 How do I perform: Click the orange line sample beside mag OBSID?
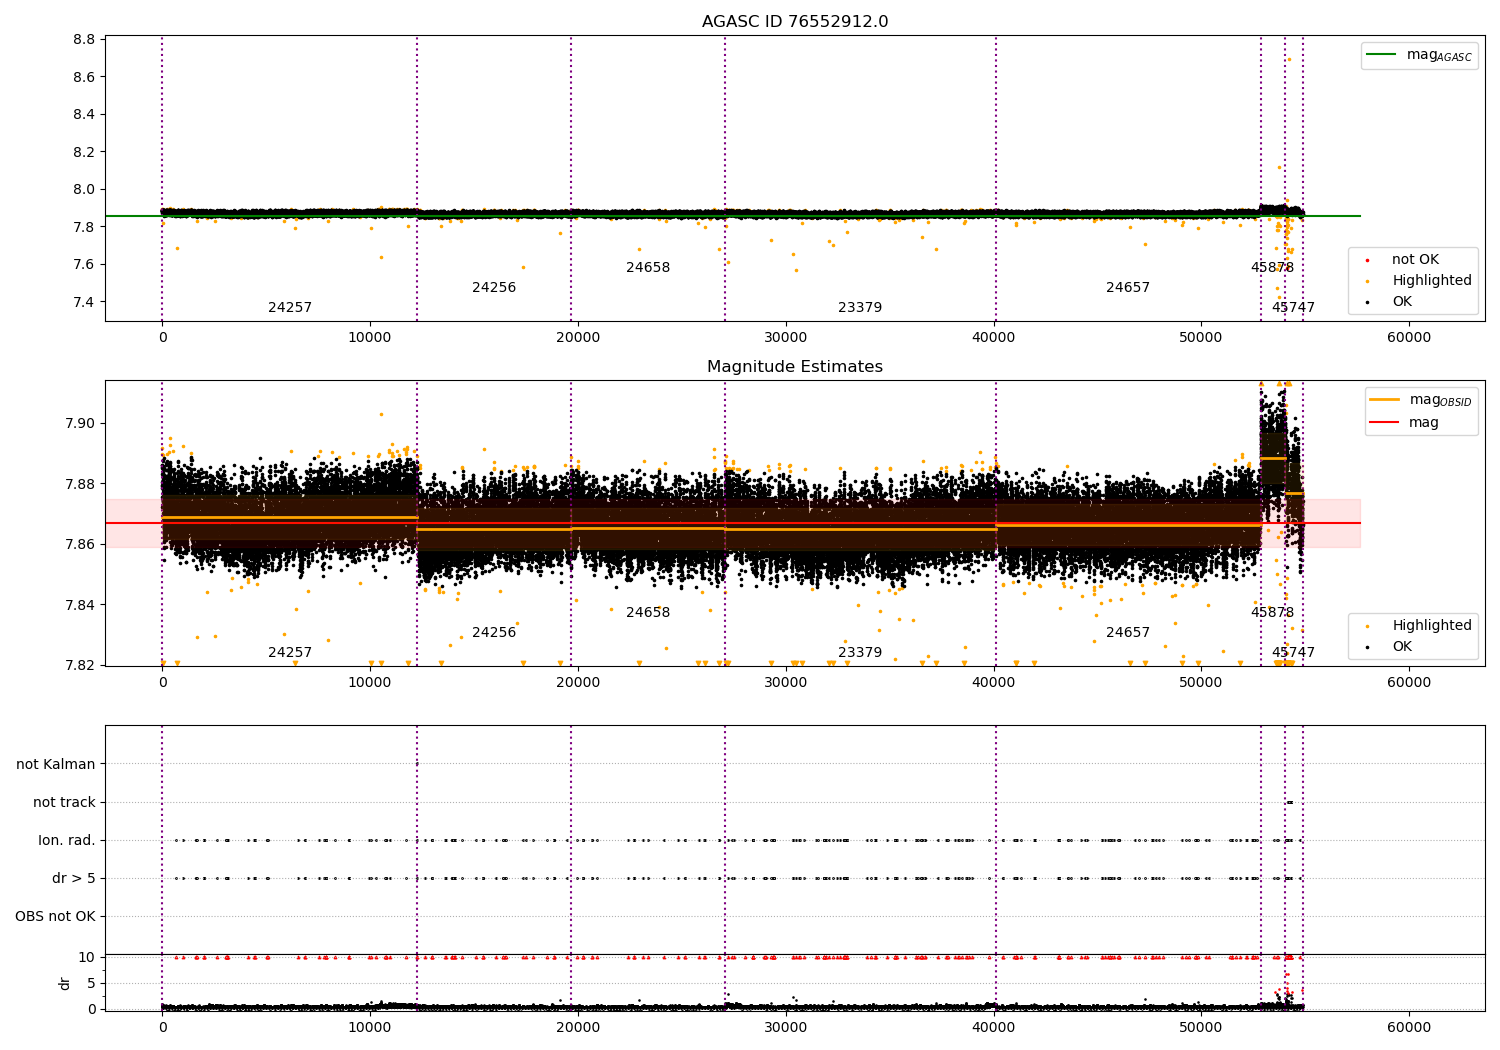click(x=1385, y=400)
